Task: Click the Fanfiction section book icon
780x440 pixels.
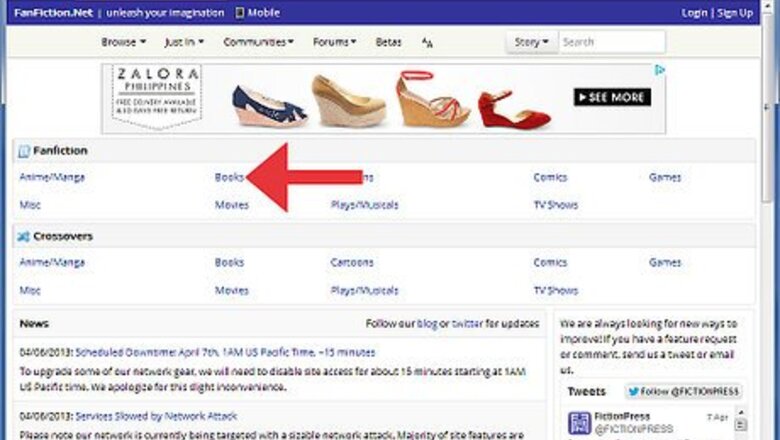Action: pyautogui.click(x=24, y=151)
